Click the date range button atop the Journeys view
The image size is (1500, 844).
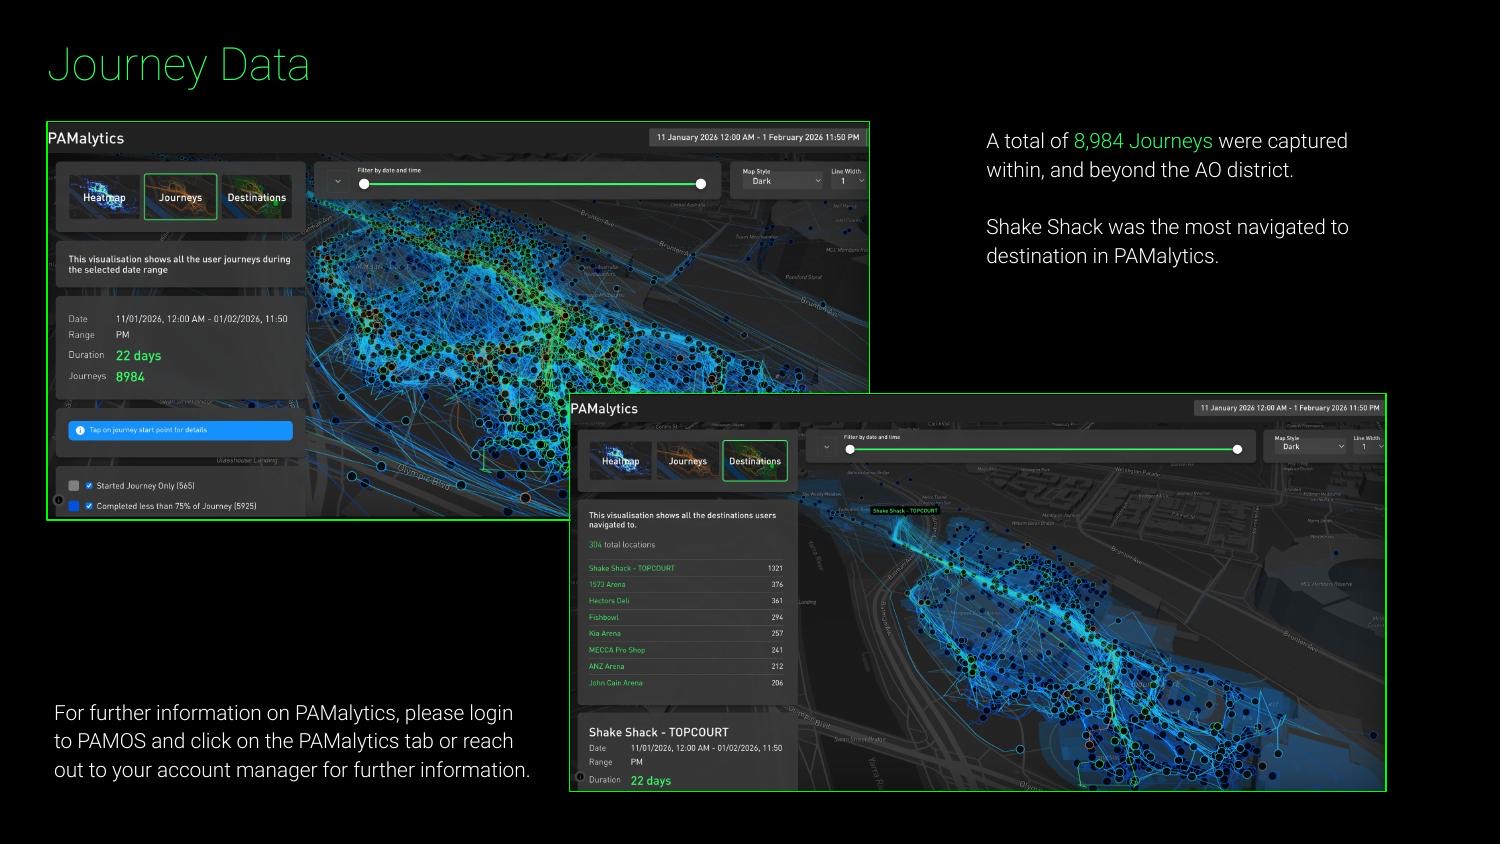pyautogui.click(x=757, y=137)
